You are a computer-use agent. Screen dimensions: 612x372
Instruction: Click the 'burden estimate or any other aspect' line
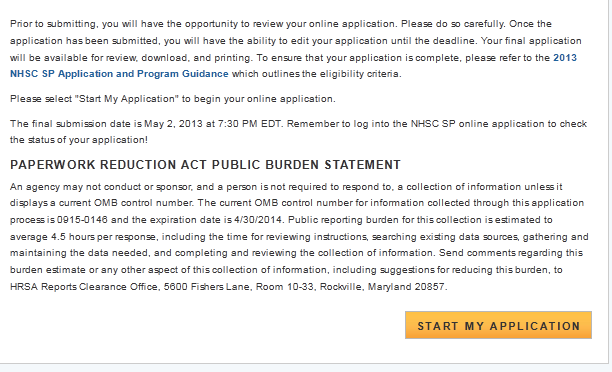point(286,270)
